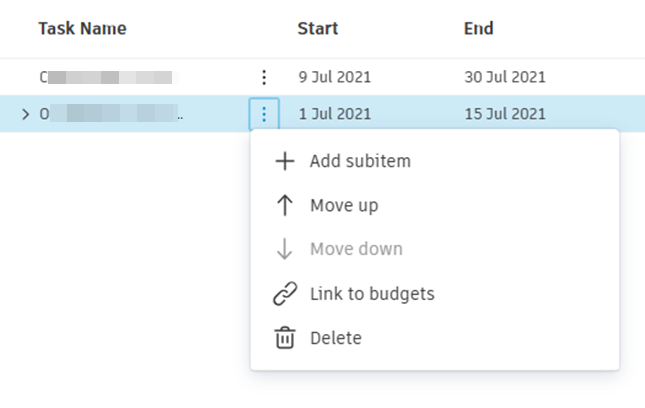The image size is (645, 408).
Task: Close the three-dot menu on the highlighted row
Action: (x=264, y=114)
